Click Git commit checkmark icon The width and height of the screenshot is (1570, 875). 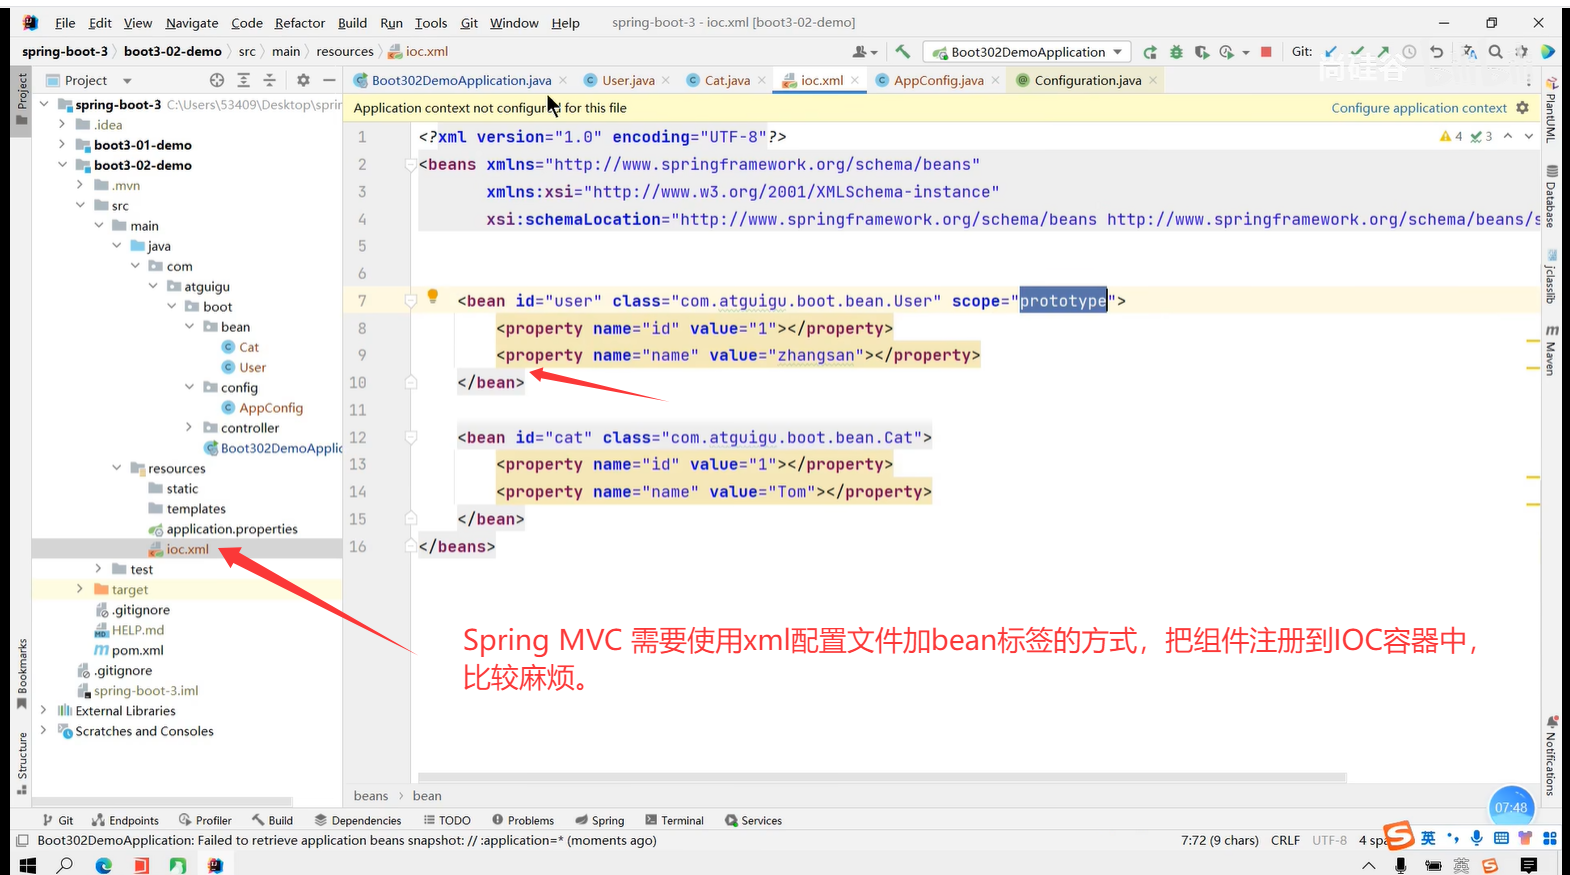pyautogui.click(x=1357, y=52)
